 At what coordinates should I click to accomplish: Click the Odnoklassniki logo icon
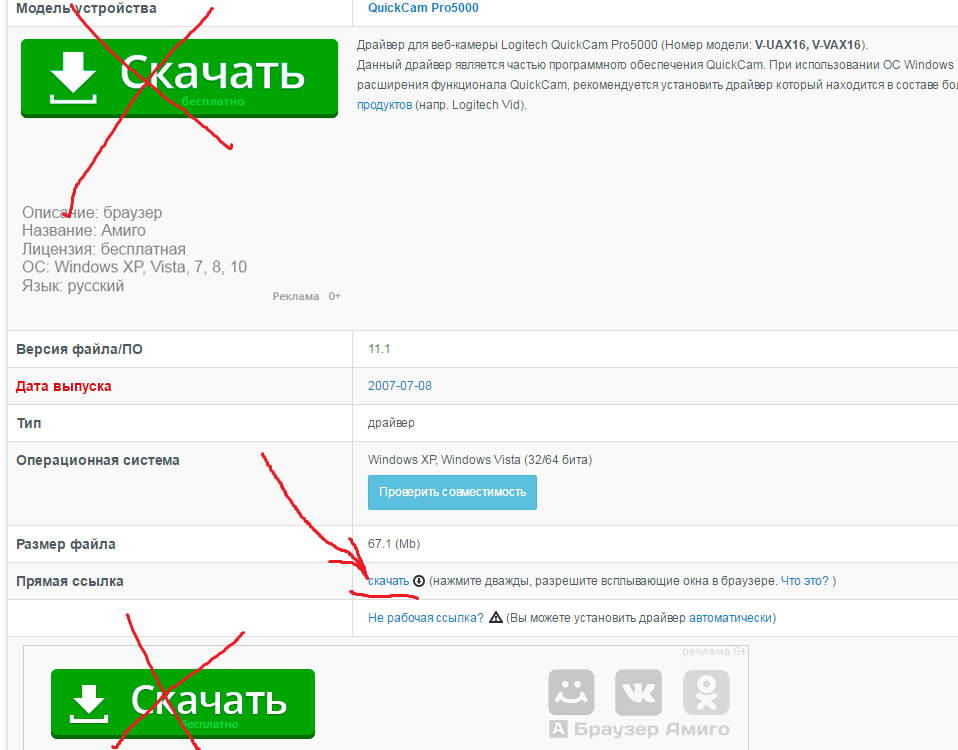coord(706,692)
